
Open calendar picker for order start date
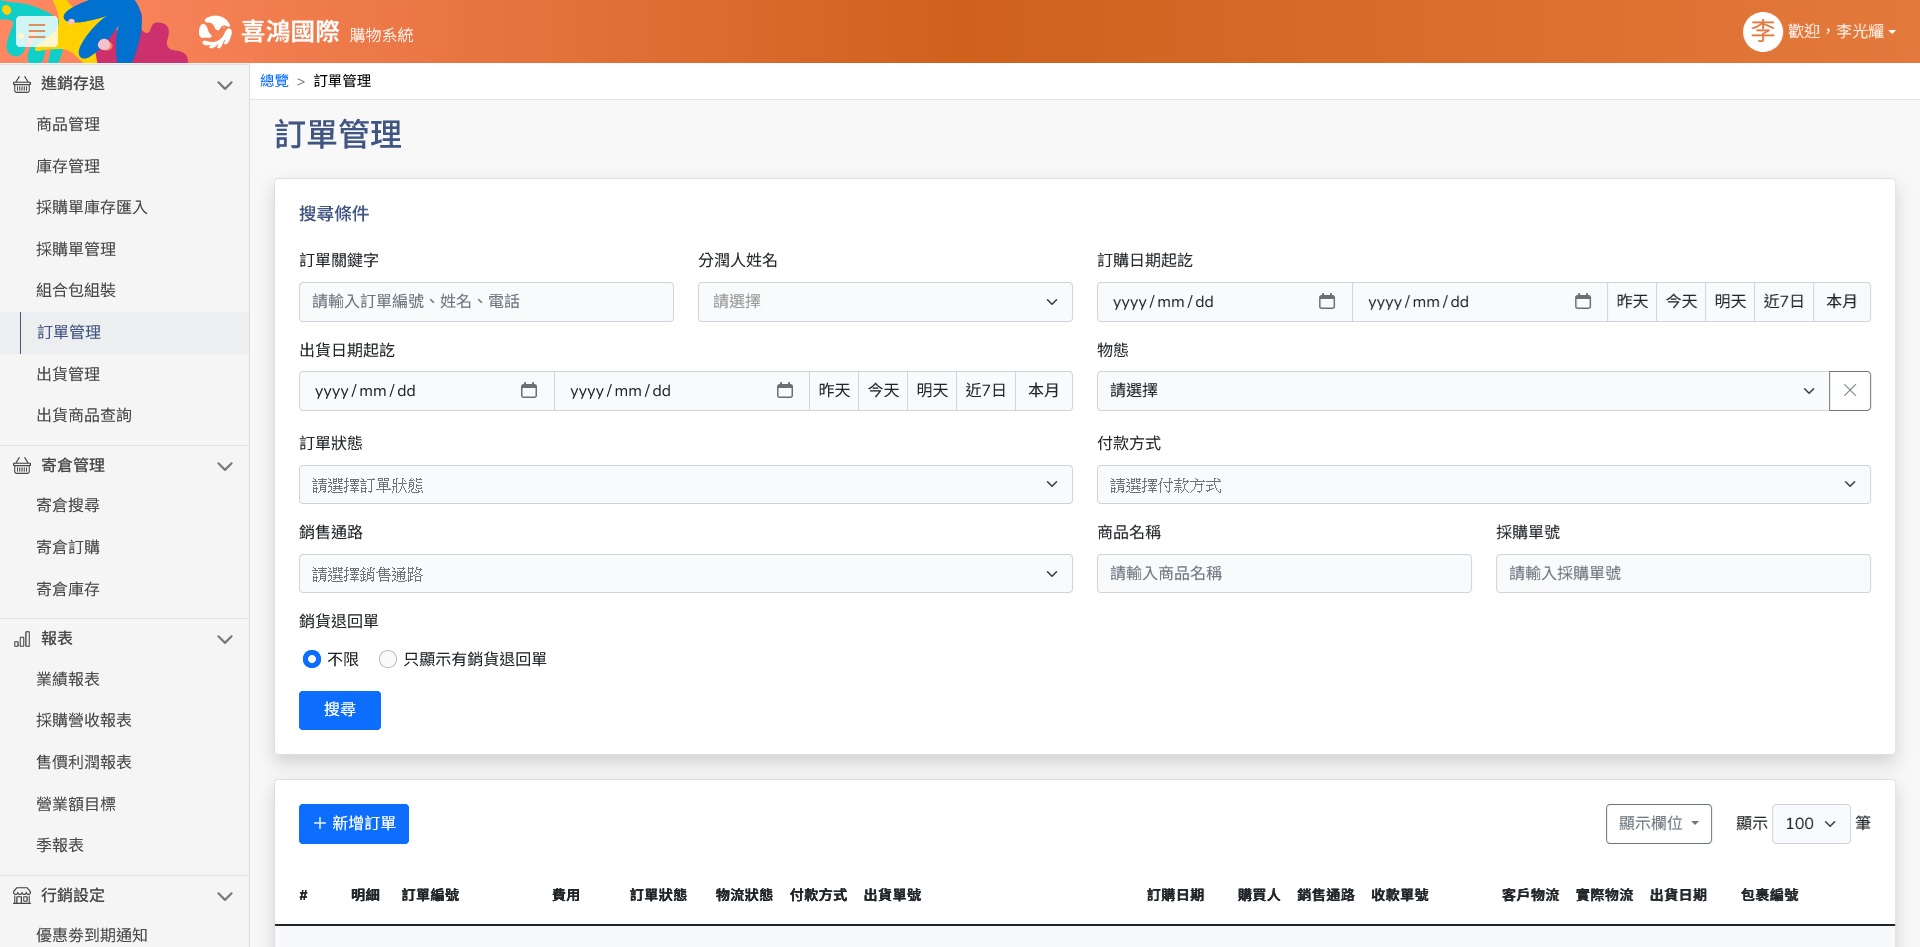tap(1327, 302)
